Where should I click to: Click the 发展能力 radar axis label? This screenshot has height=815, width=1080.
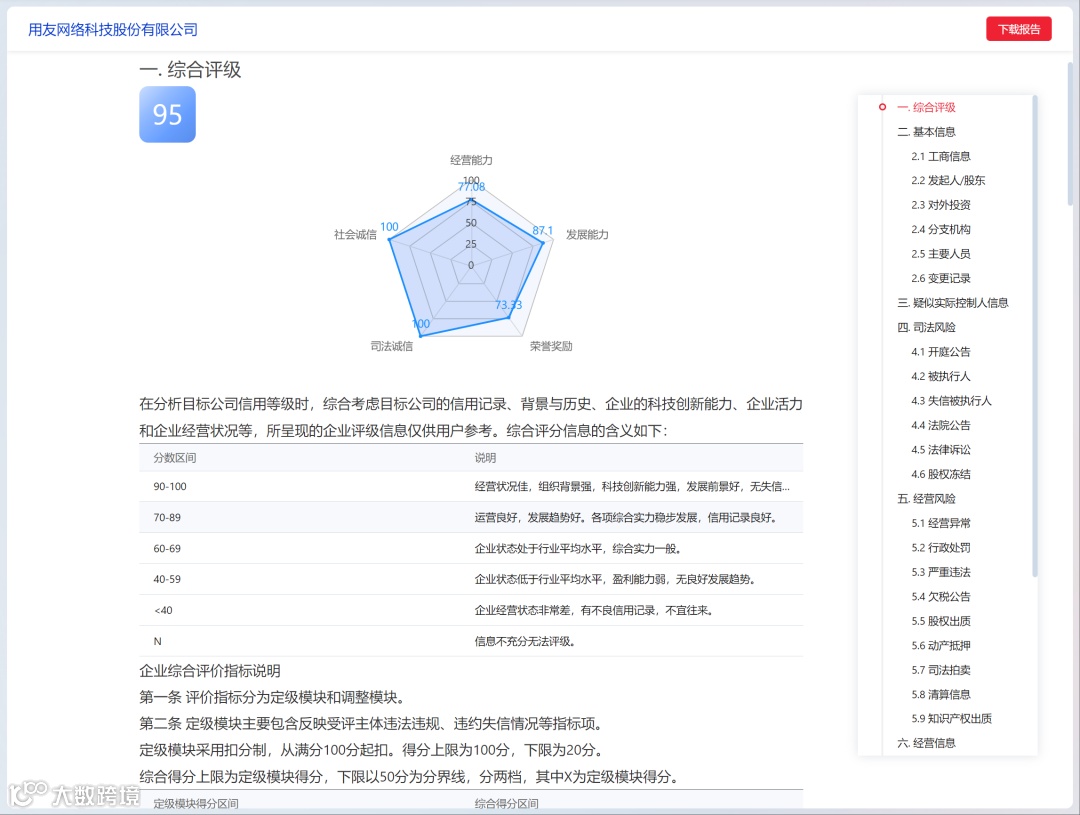[587, 235]
